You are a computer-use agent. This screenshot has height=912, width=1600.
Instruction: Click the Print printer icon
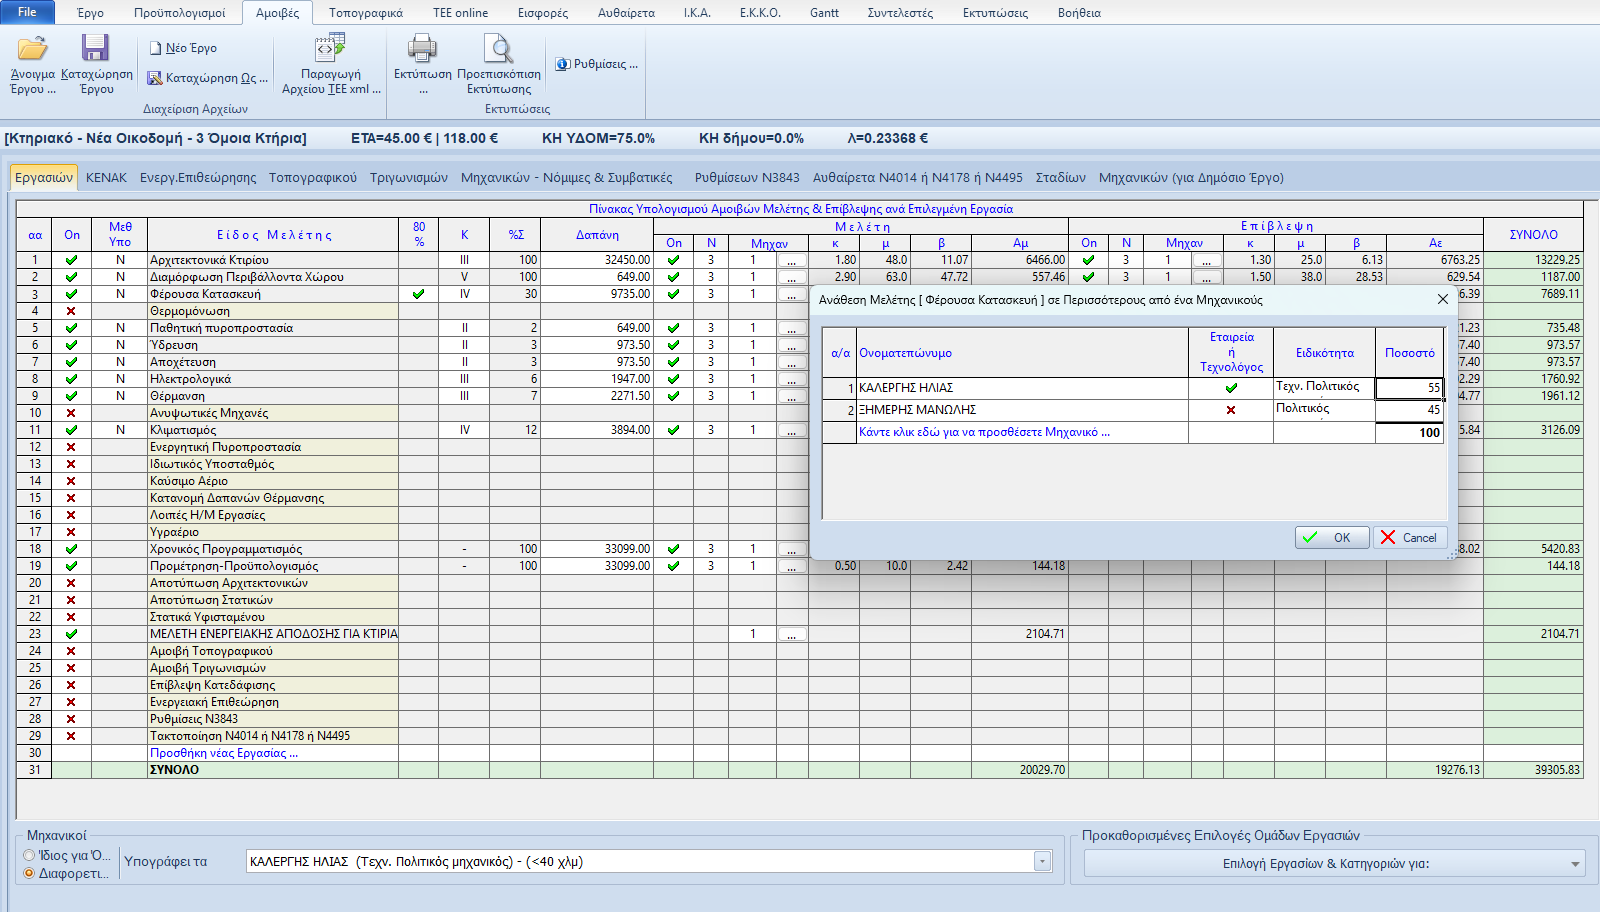click(422, 48)
